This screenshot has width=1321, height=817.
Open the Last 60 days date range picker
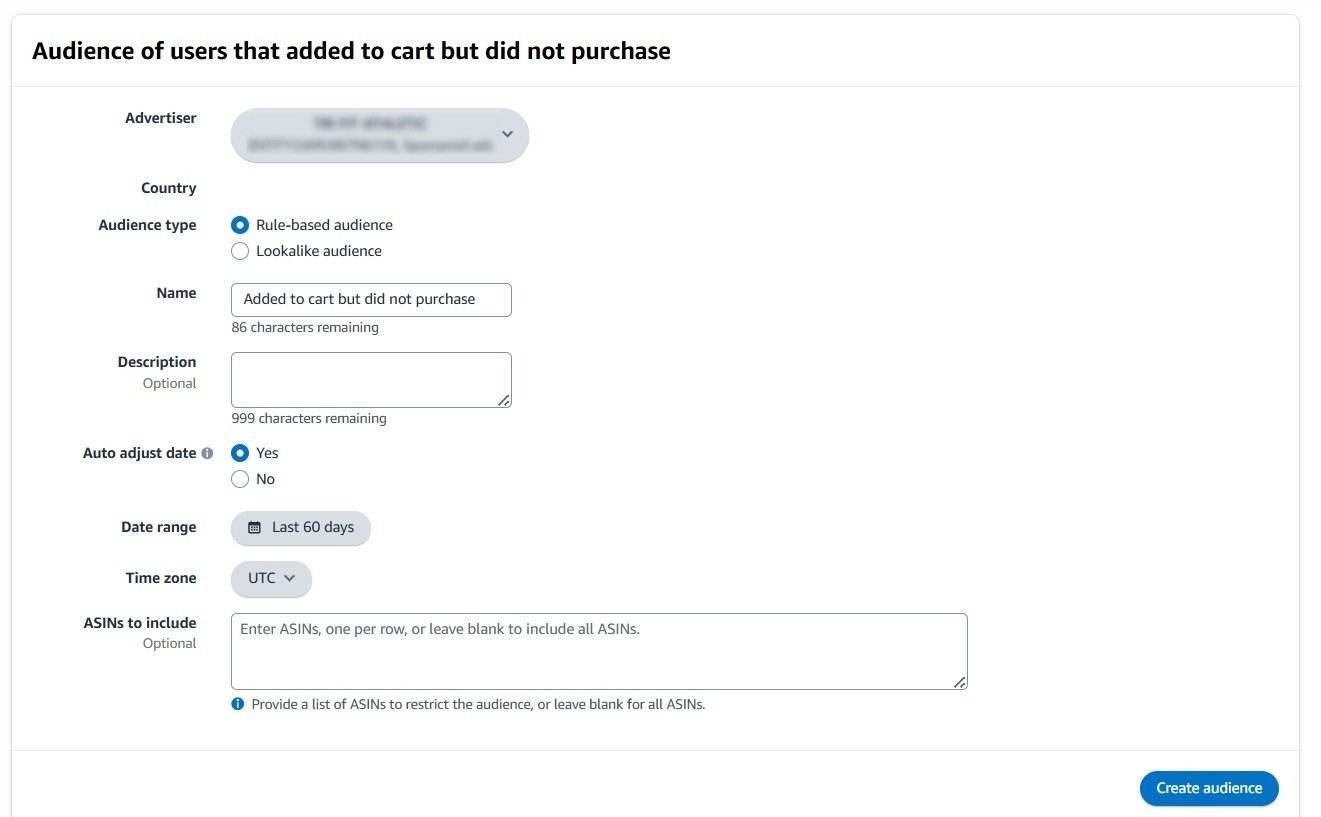coord(300,527)
